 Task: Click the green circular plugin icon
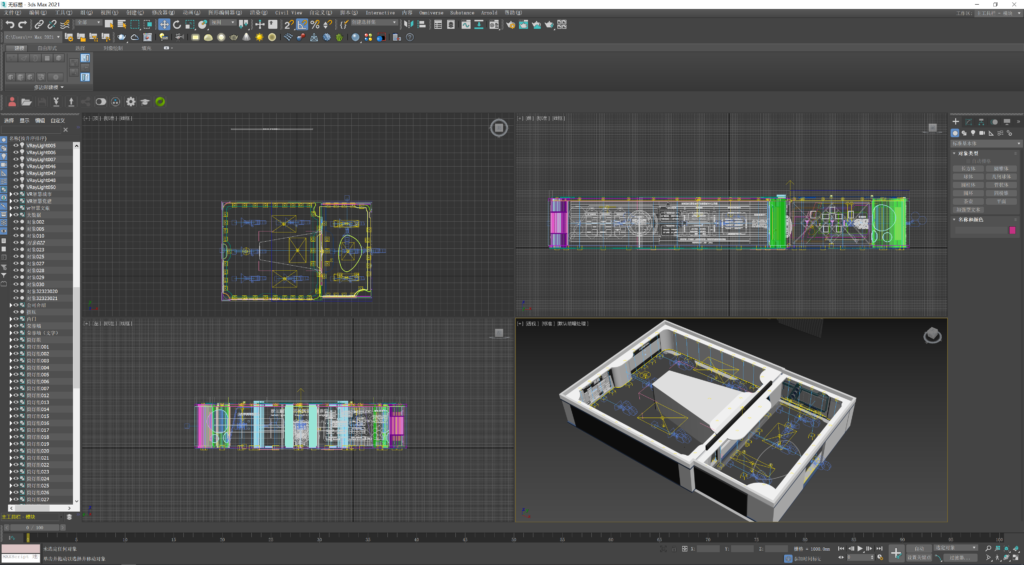coord(160,101)
